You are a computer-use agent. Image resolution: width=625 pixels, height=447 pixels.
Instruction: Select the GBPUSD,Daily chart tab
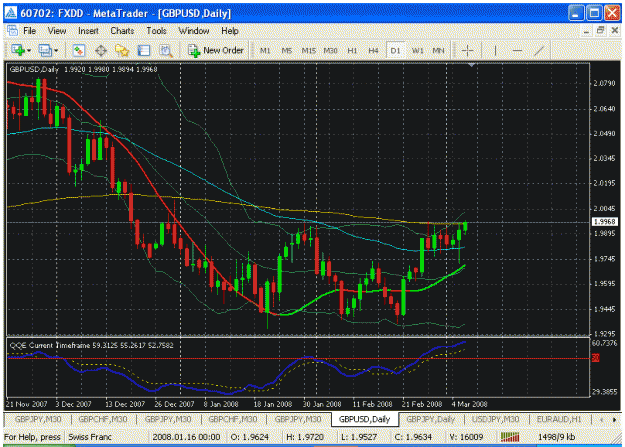pos(364,419)
